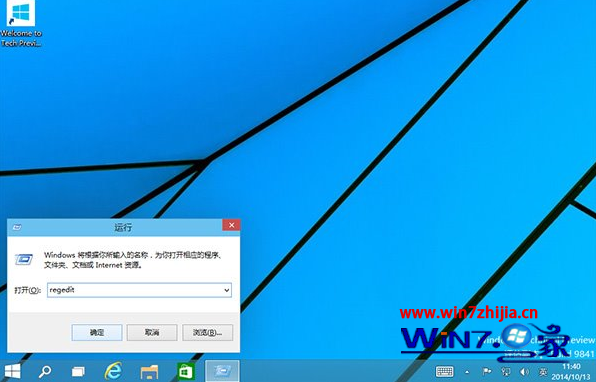Open the clock showing 11:40
596x382 pixels.
pyautogui.click(x=572, y=372)
